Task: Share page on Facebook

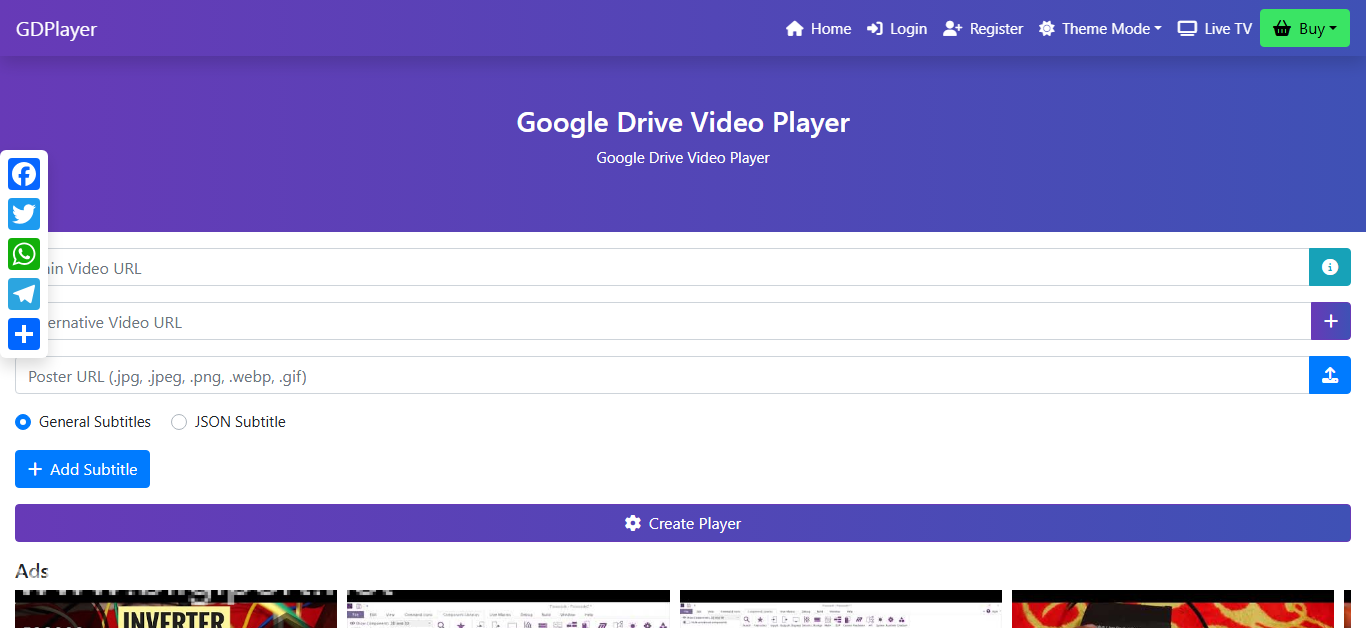Action: pyautogui.click(x=24, y=174)
